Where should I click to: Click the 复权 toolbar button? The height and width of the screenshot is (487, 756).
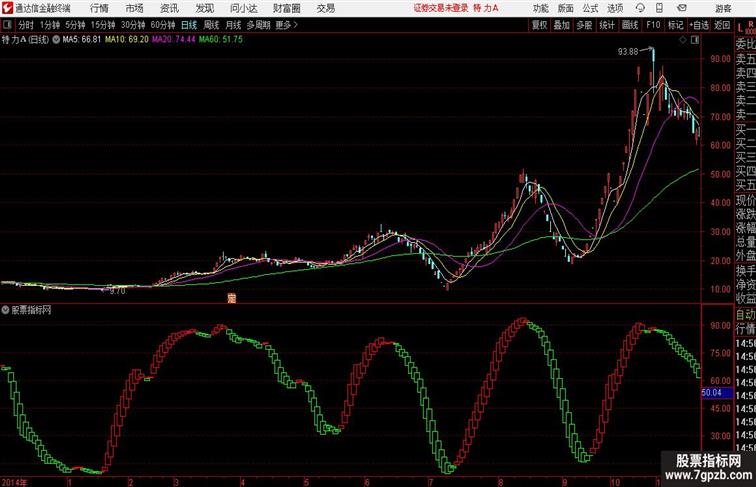pos(540,25)
